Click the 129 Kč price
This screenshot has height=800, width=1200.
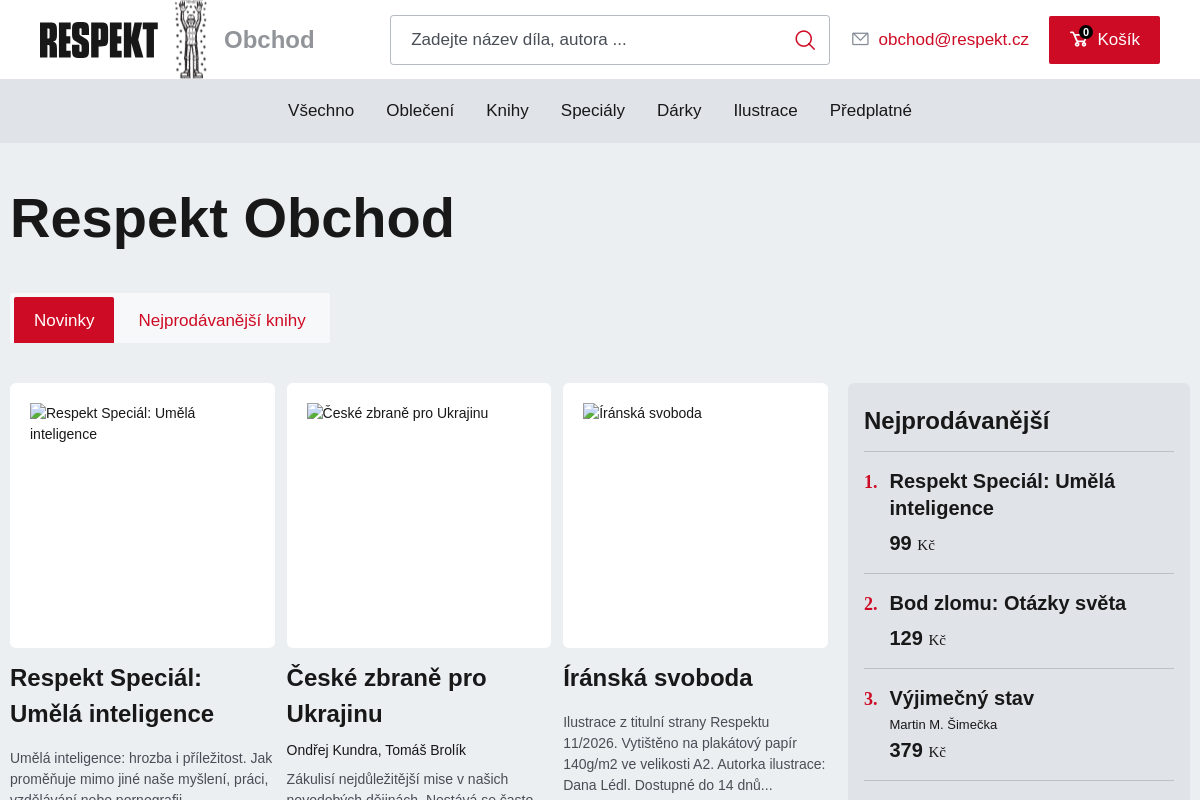pos(917,638)
